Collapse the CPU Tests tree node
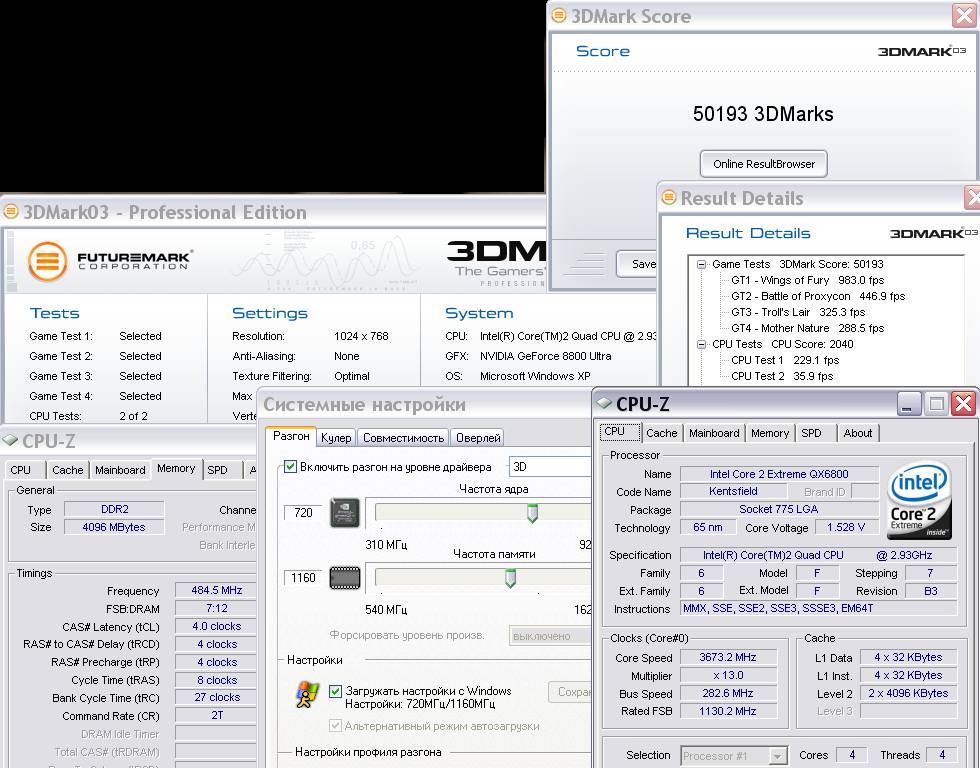 point(701,344)
